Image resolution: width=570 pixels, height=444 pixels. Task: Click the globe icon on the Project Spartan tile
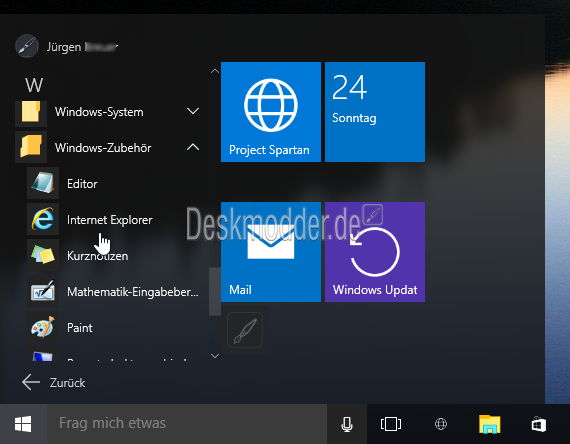click(x=271, y=105)
